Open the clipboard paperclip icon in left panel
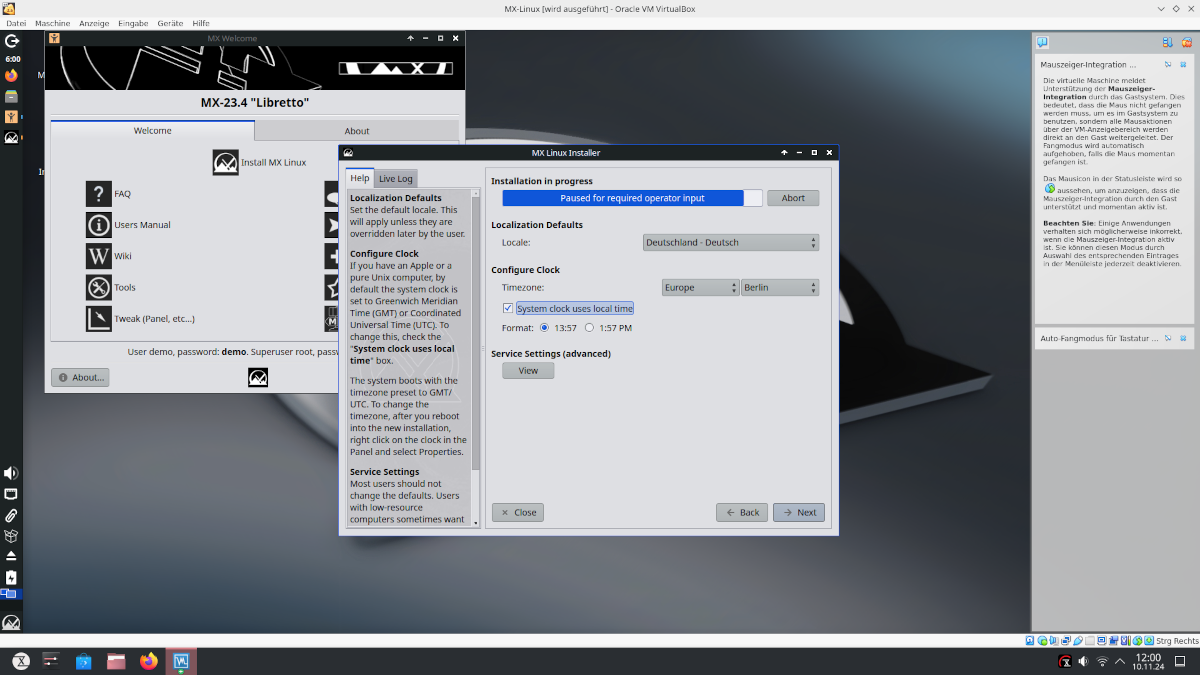The height and width of the screenshot is (675, 1200). [x=11, y=515]
